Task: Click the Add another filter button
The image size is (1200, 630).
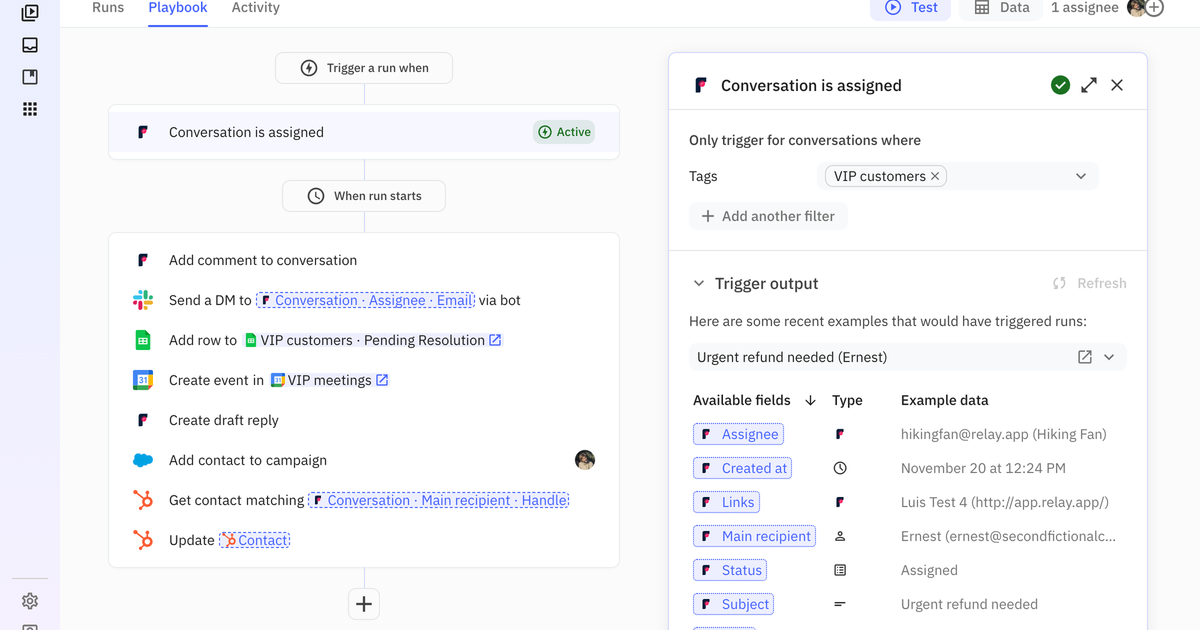Action: (x=768, y=215)
